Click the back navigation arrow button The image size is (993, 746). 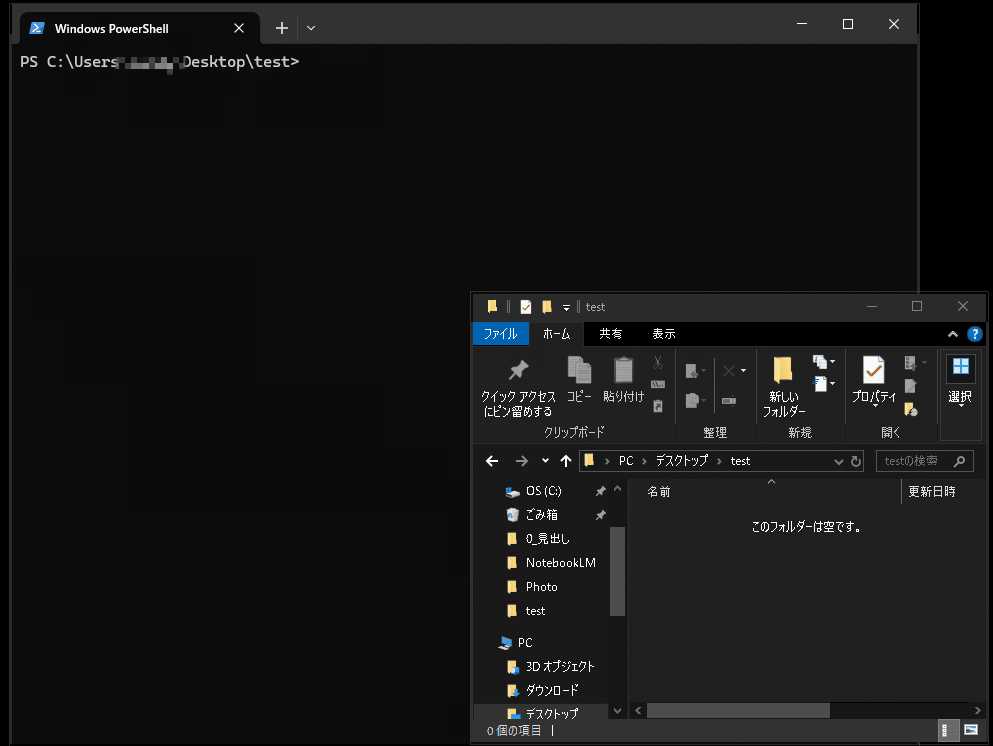490,461
